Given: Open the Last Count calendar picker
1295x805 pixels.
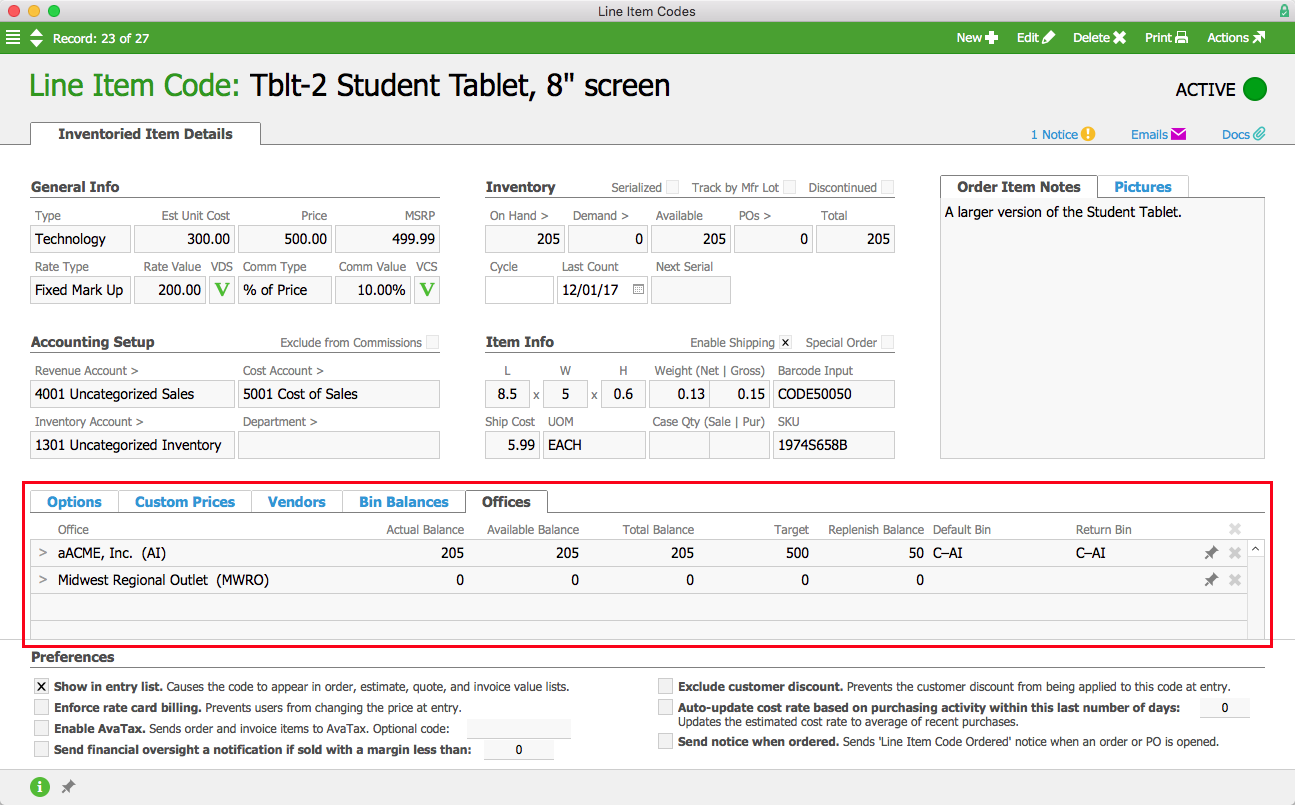Looking at the screenshot, I should click(638, 290).
